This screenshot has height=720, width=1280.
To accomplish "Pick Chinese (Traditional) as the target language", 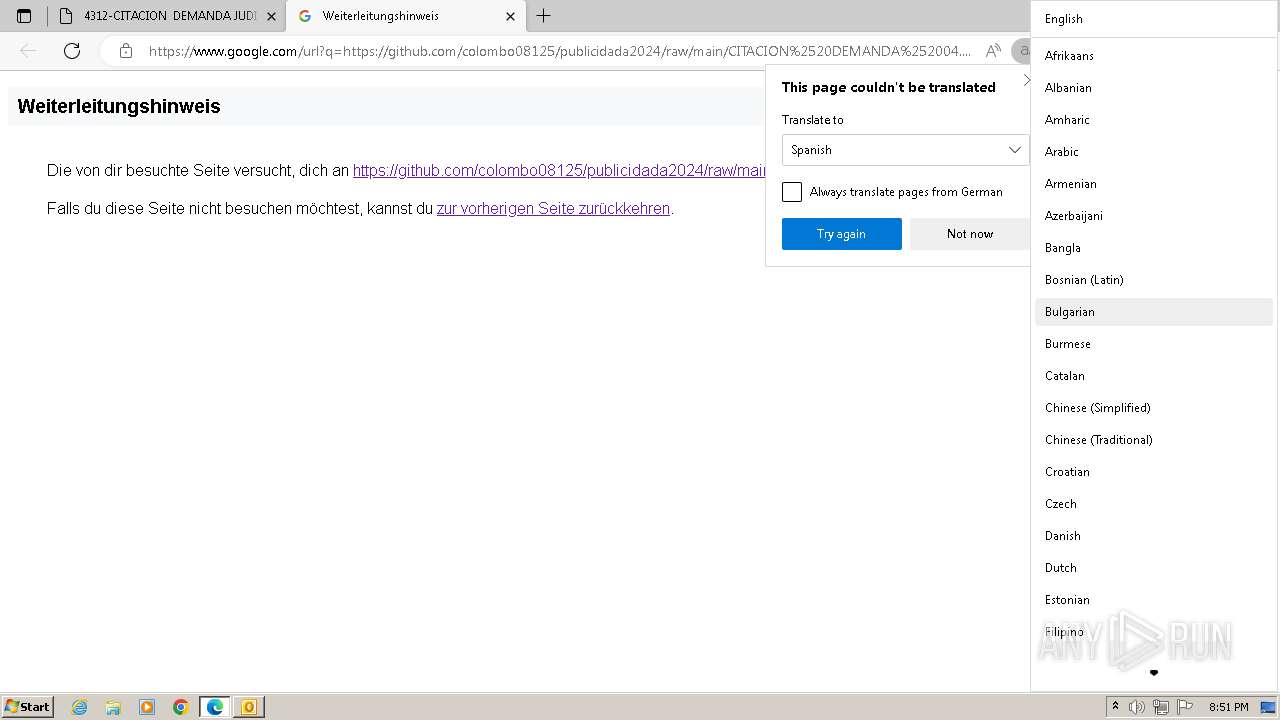I will pos(1154,440).
